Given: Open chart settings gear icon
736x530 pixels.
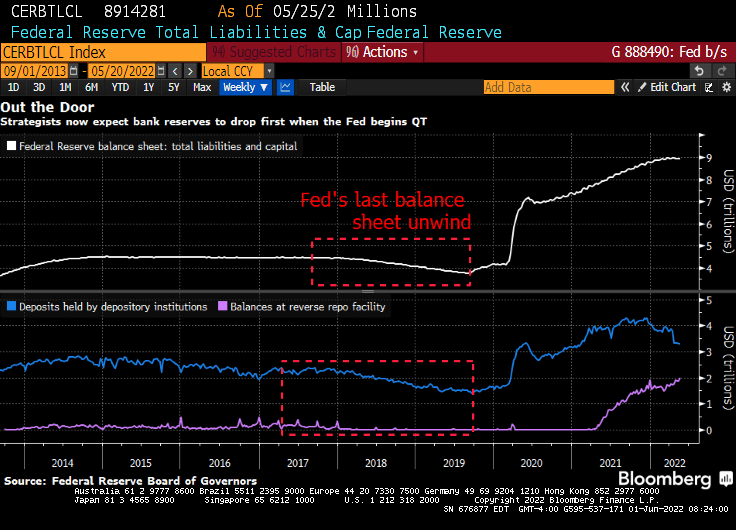Looking at the screenshot, I should click(726, 87).
